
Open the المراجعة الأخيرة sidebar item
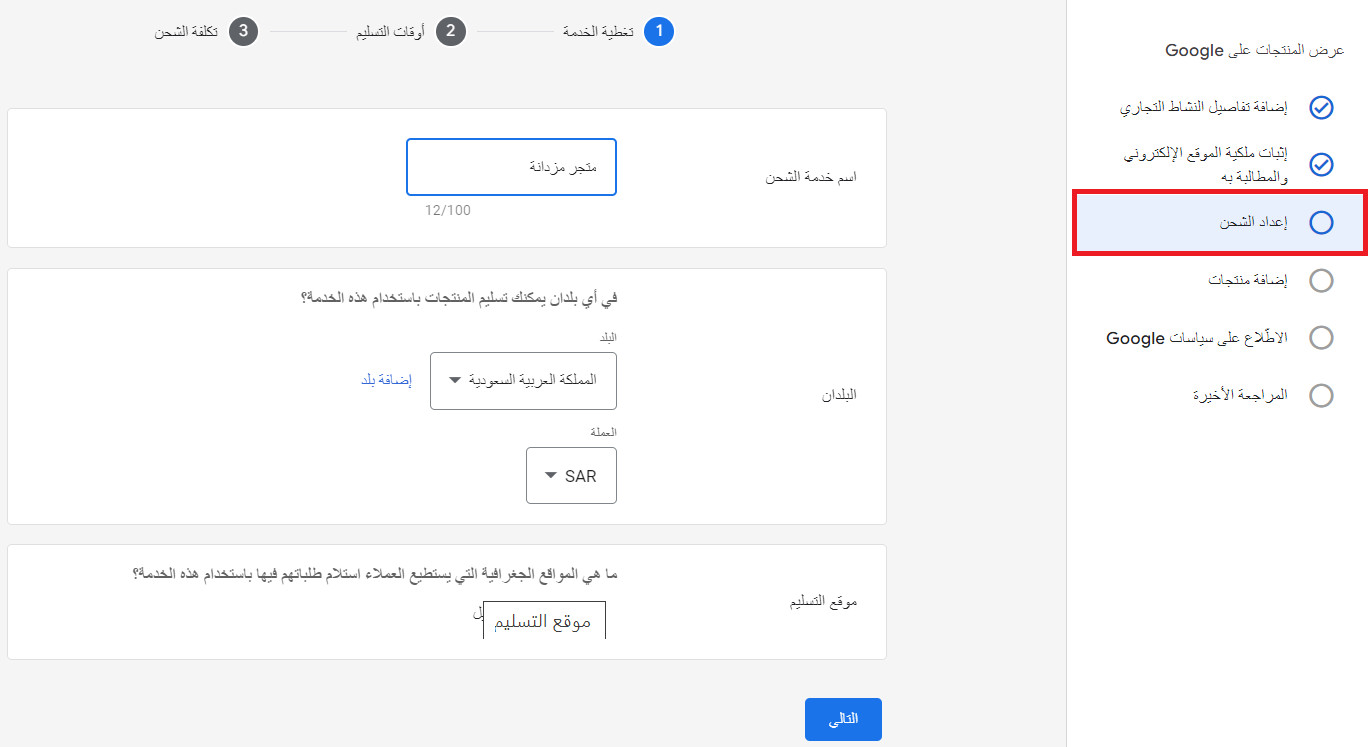point(1240,396)
